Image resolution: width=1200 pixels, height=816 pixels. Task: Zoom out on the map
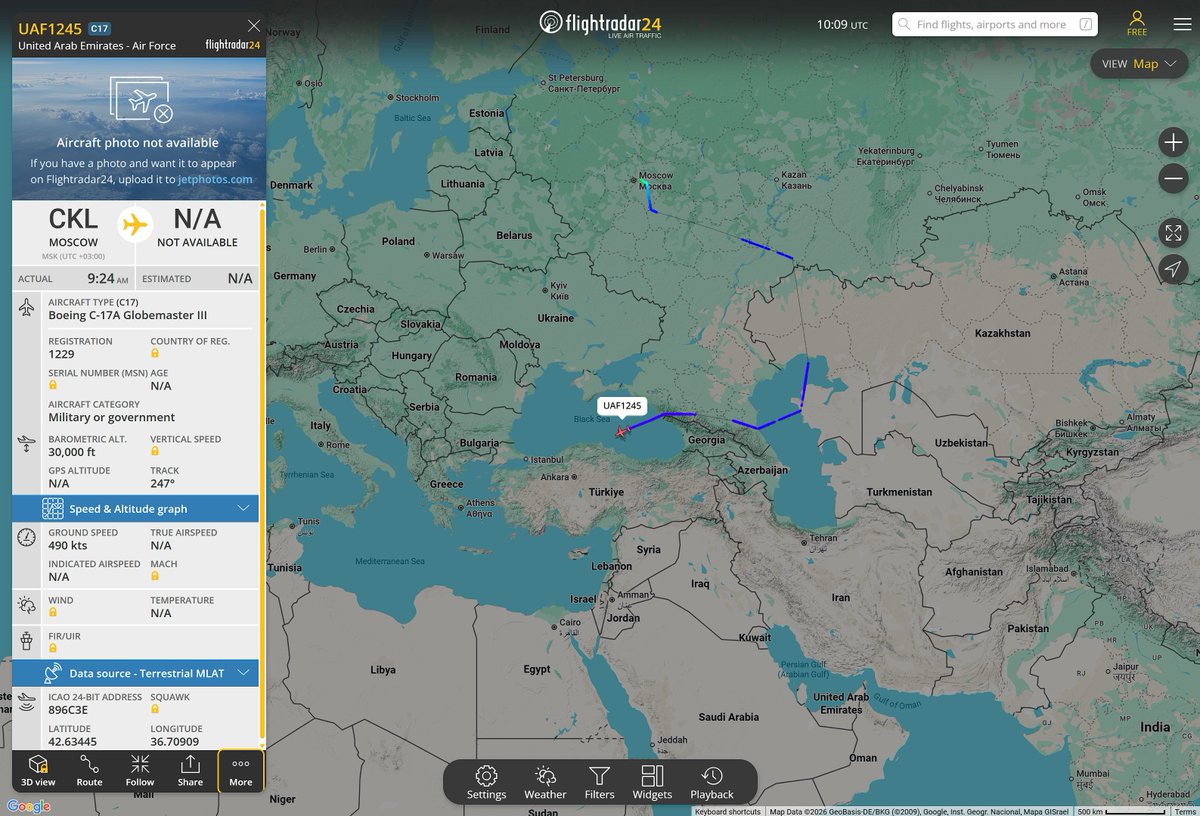pyautogui.click(x=1173, y=179)
